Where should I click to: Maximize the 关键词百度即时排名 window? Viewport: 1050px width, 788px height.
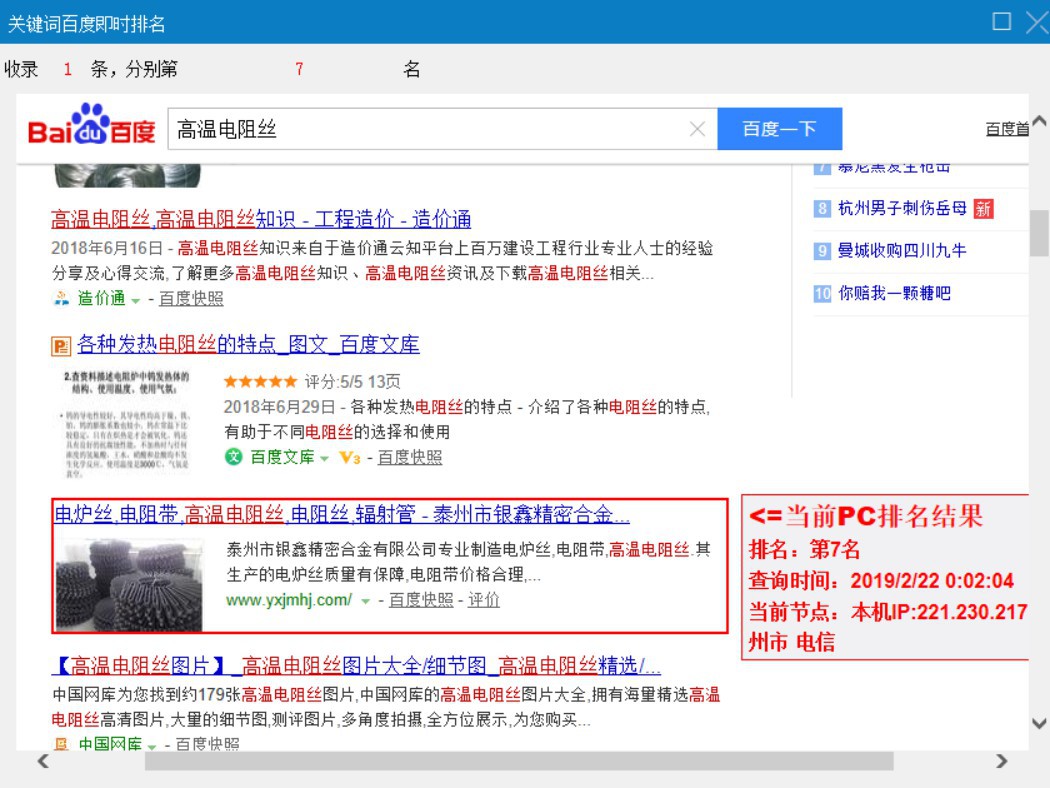click(1001, 21)
